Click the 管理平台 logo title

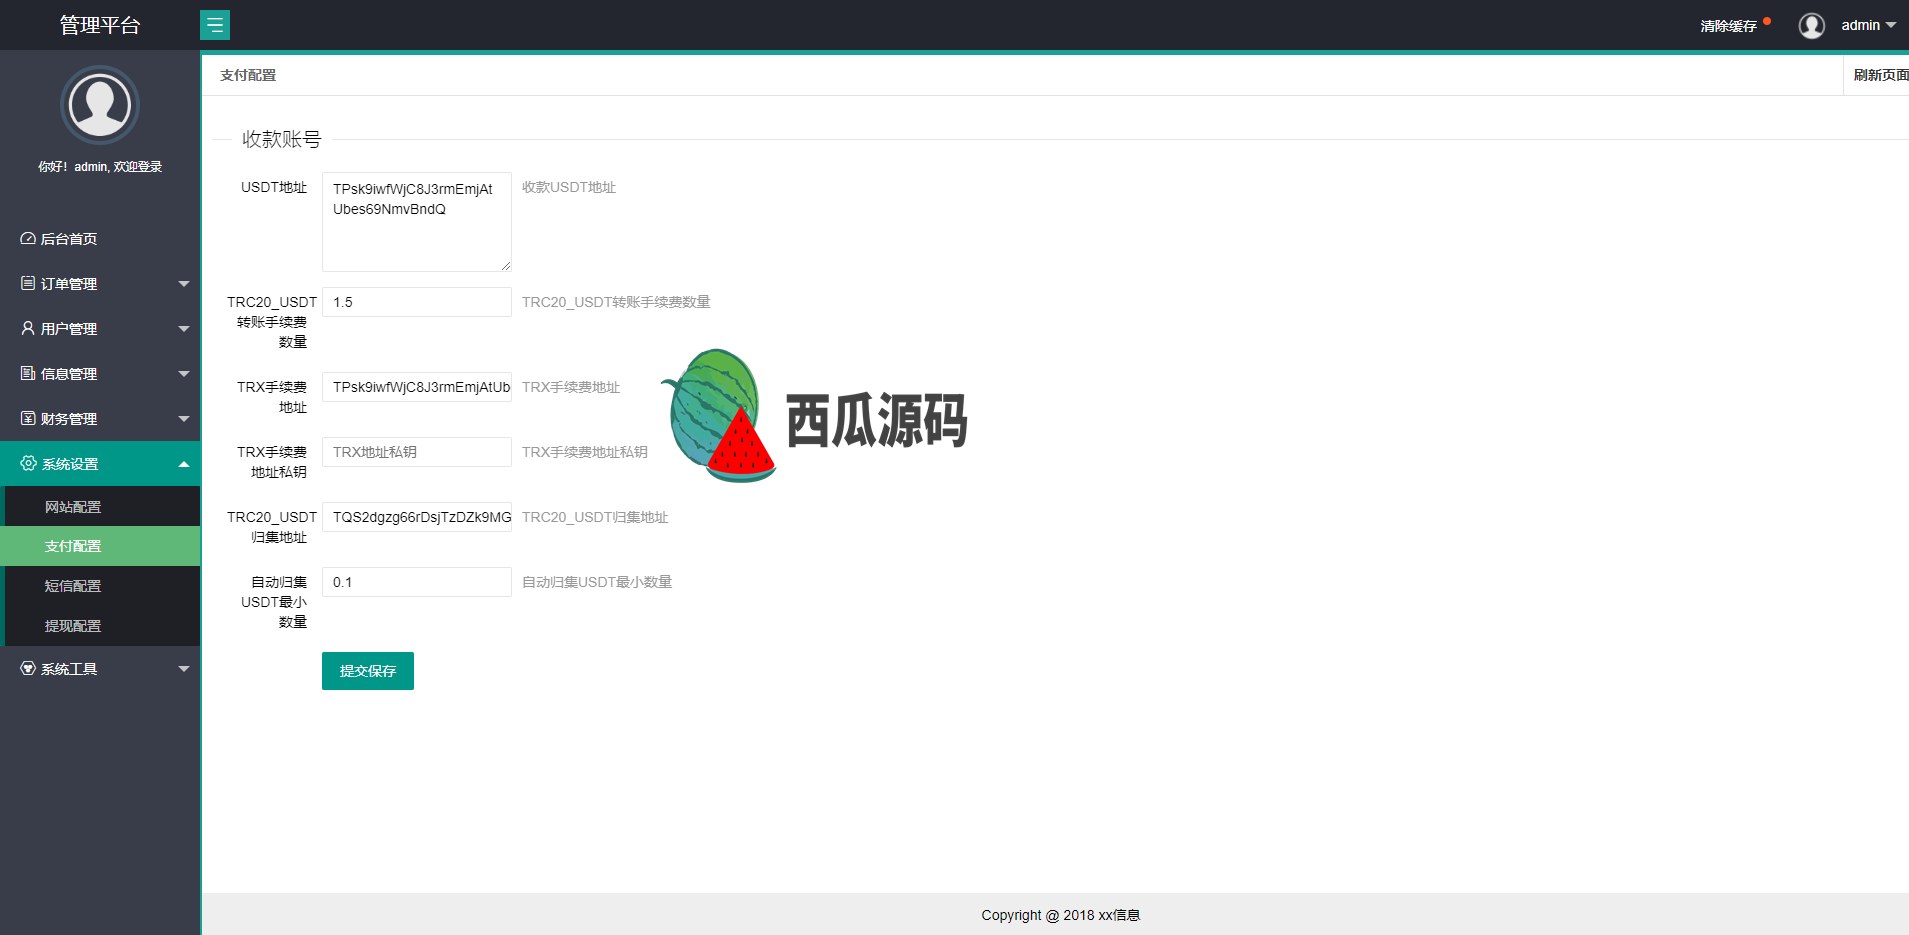pyautogui.click(x=100, y=25)
